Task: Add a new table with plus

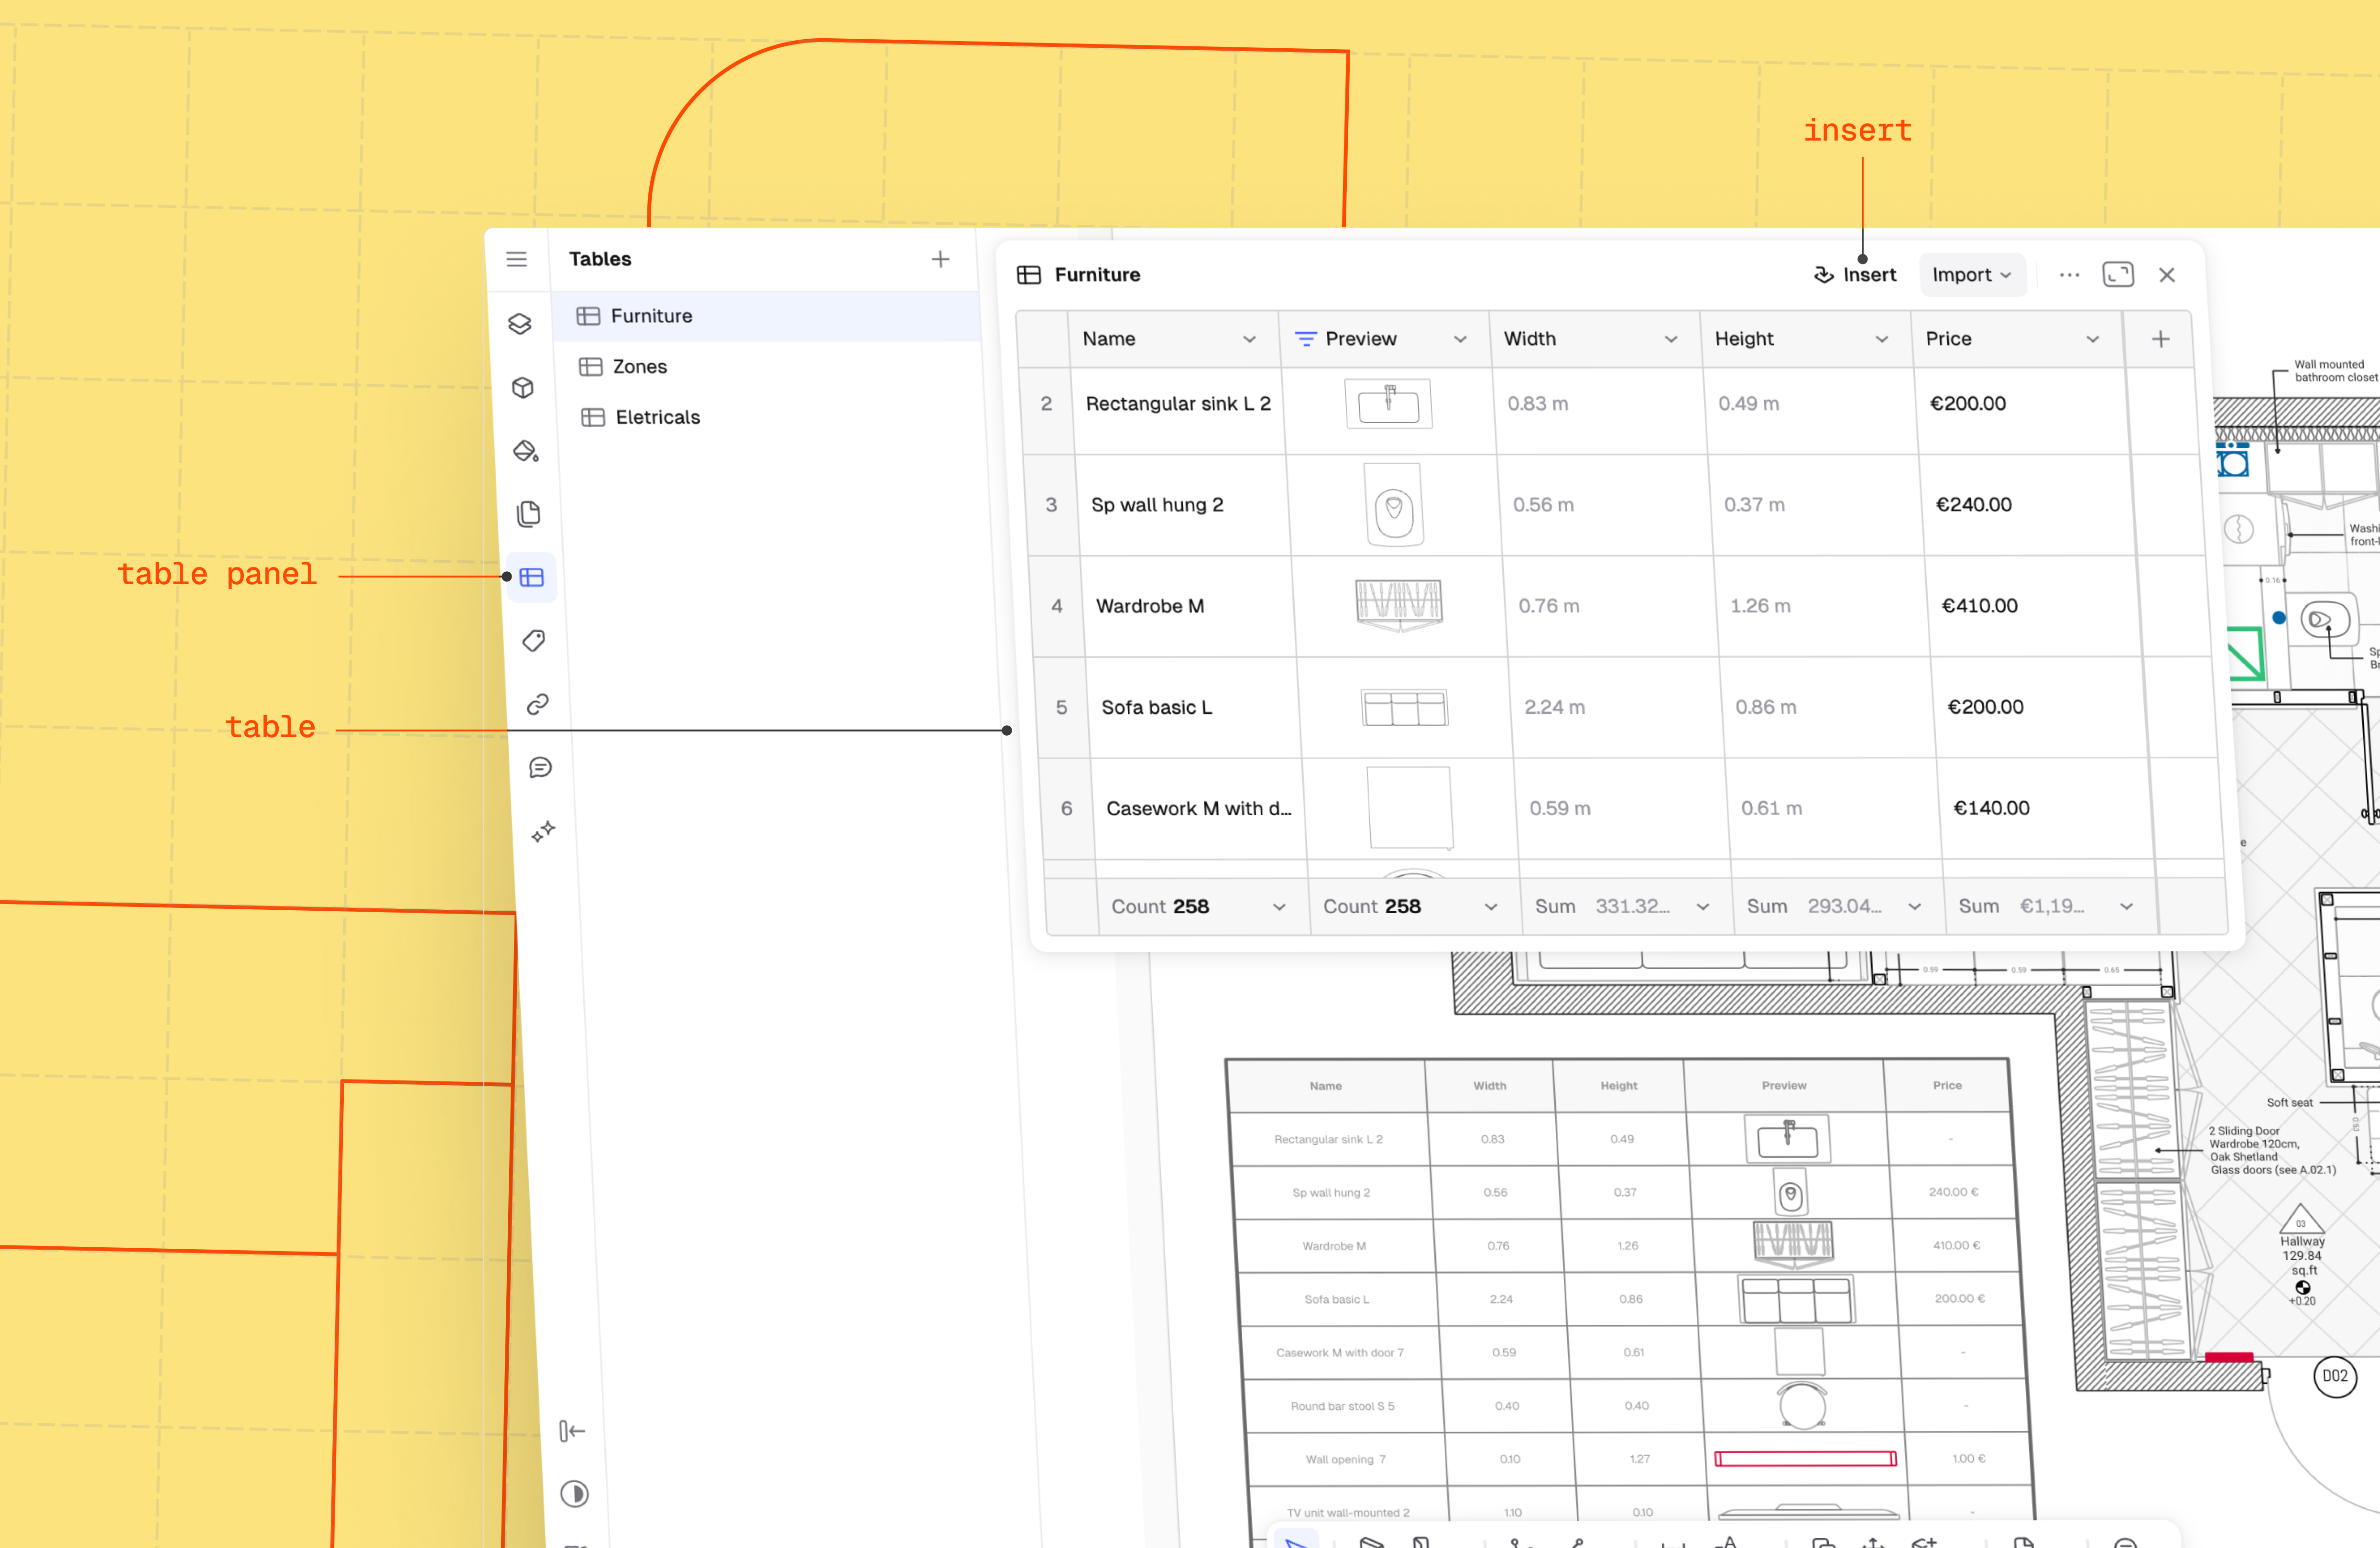Action: tap(940, 259)
